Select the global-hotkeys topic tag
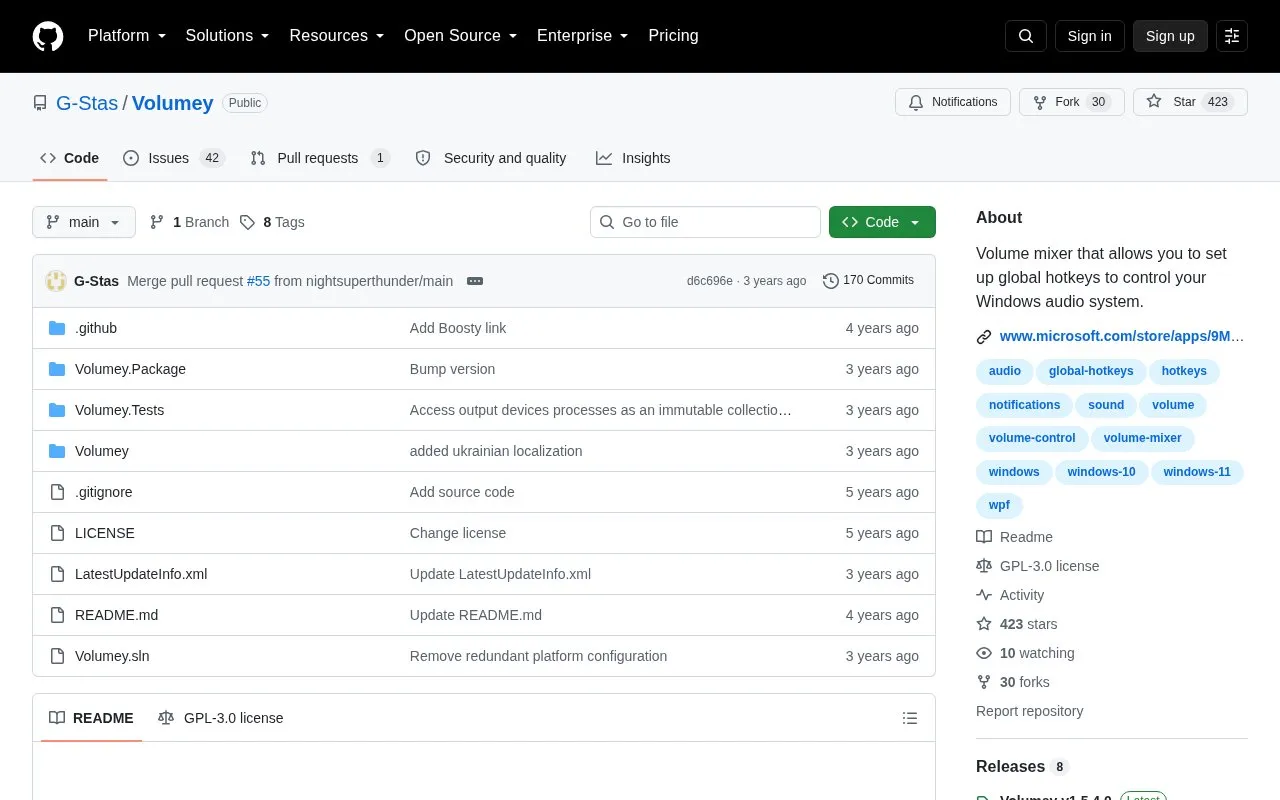 (x=1091, y=371)
